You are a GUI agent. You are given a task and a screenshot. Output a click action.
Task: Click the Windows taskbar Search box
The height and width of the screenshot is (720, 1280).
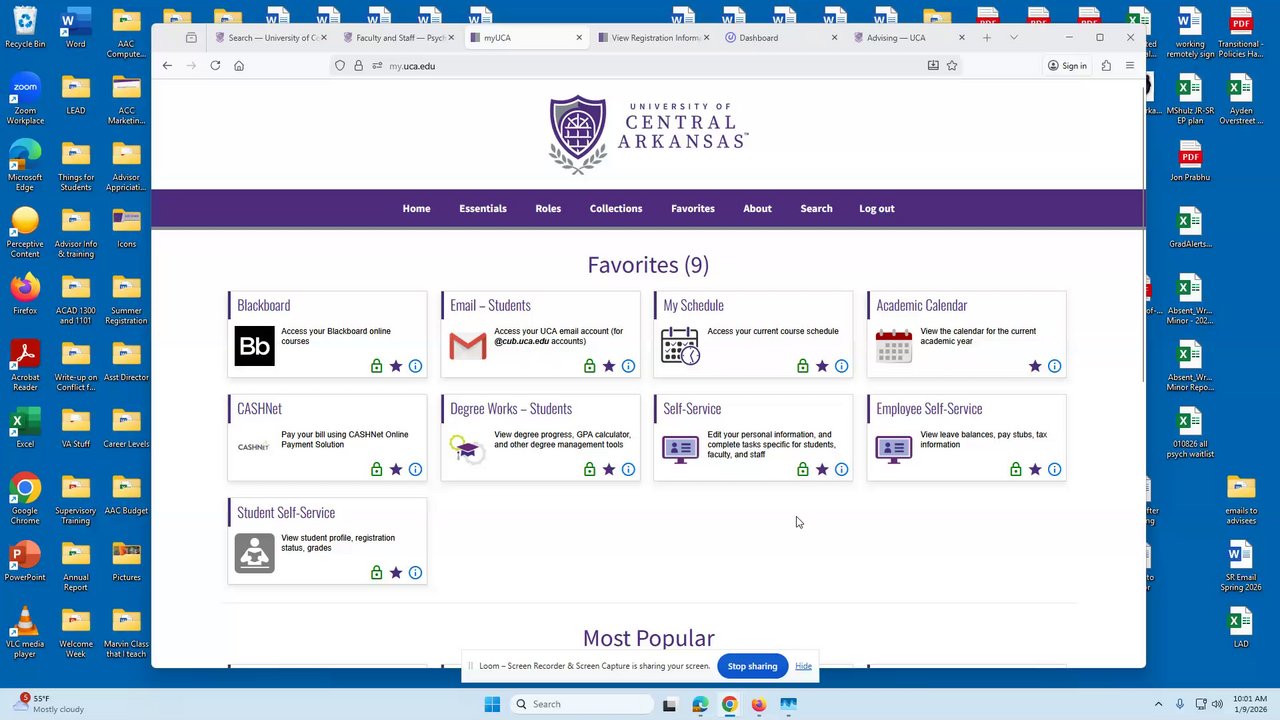pyautogui.click(x=582, y=704)
